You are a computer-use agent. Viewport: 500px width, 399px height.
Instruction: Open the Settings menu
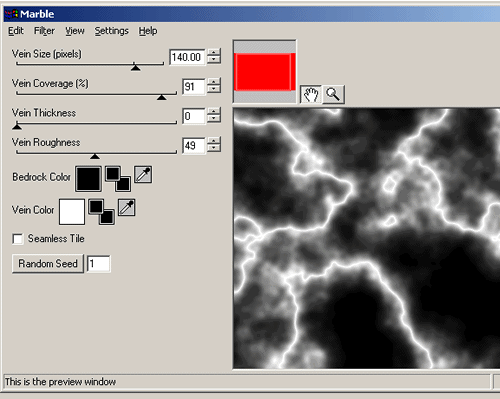pos(112,31)
